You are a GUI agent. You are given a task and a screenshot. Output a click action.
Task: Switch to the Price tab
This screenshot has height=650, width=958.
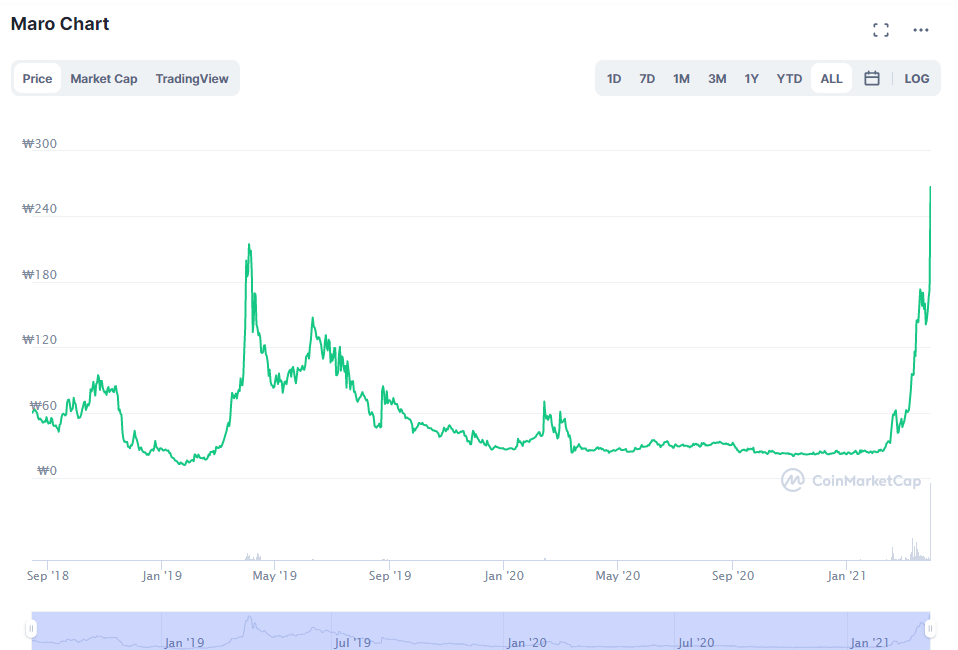pos(37,79)
